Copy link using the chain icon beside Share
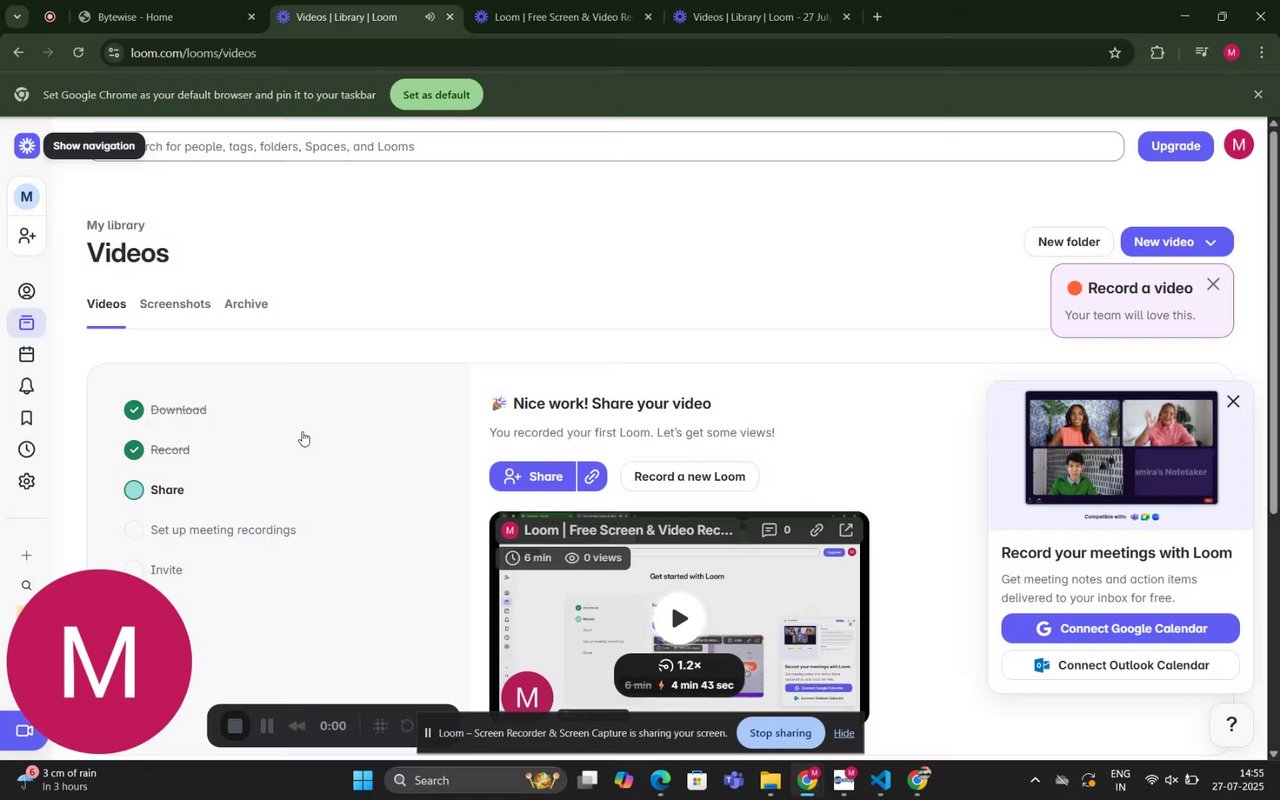 [592, 477]
